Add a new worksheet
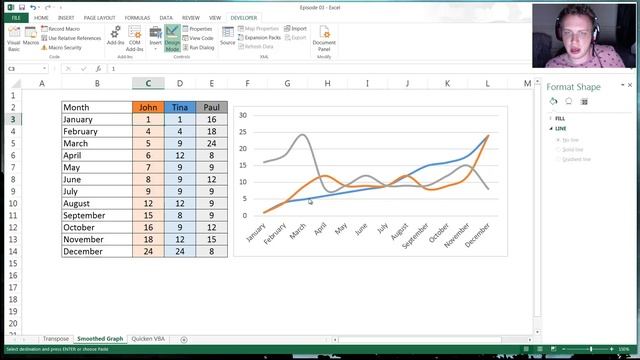 (x=184, y=340)
